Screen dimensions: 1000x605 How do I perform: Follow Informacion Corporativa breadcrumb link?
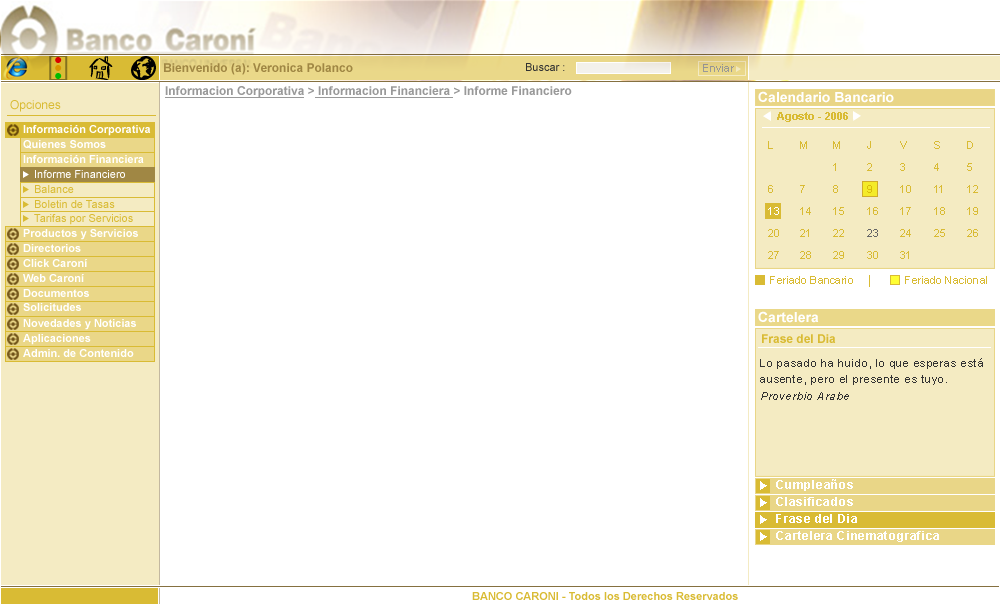(x=234, y=91)
